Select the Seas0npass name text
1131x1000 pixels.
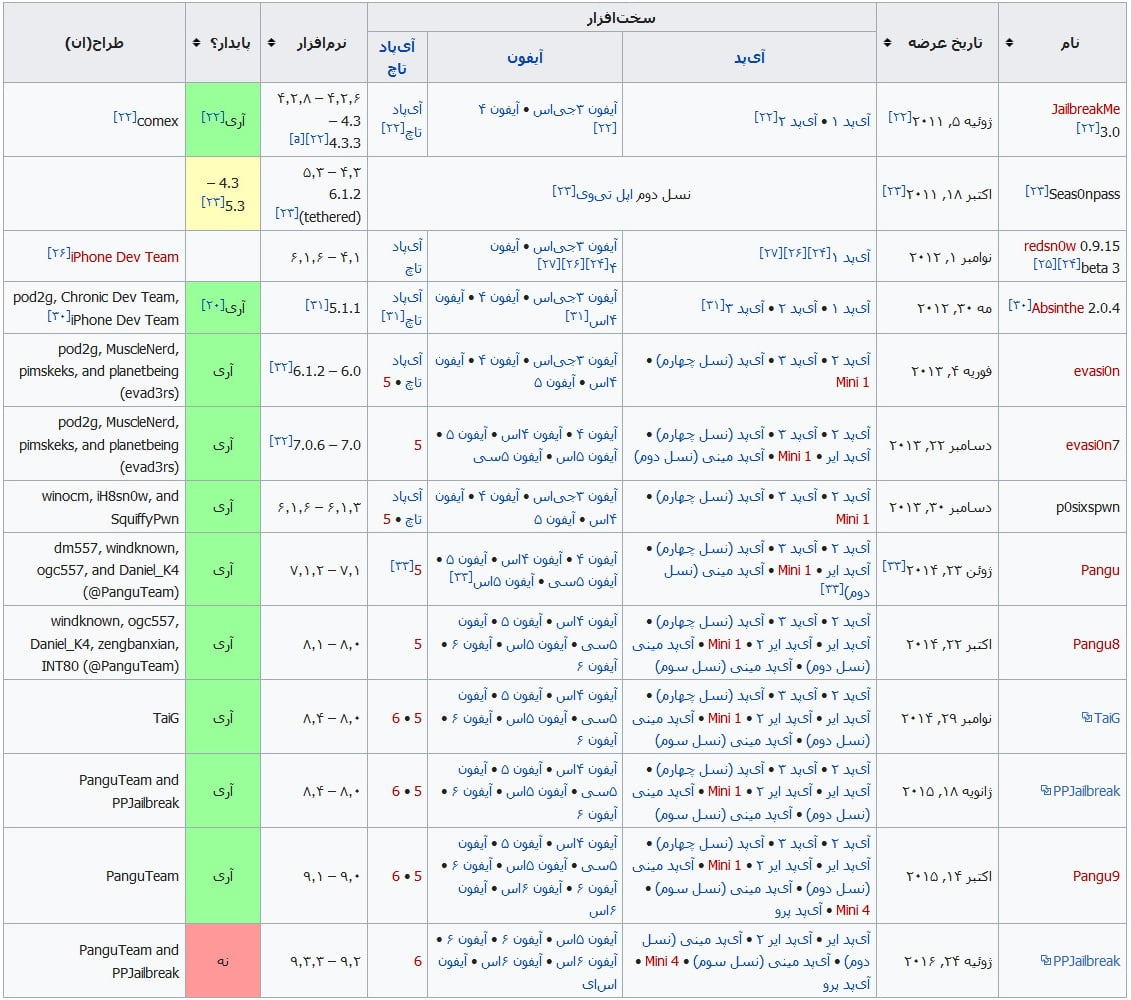coord(1084,193)
